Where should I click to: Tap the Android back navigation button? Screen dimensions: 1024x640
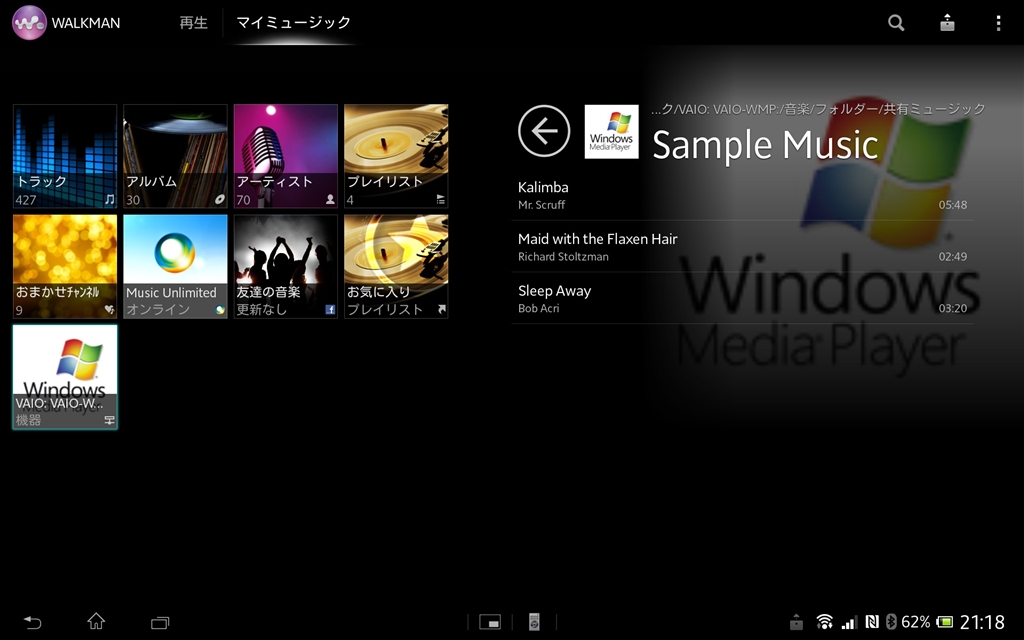point(32,622)
